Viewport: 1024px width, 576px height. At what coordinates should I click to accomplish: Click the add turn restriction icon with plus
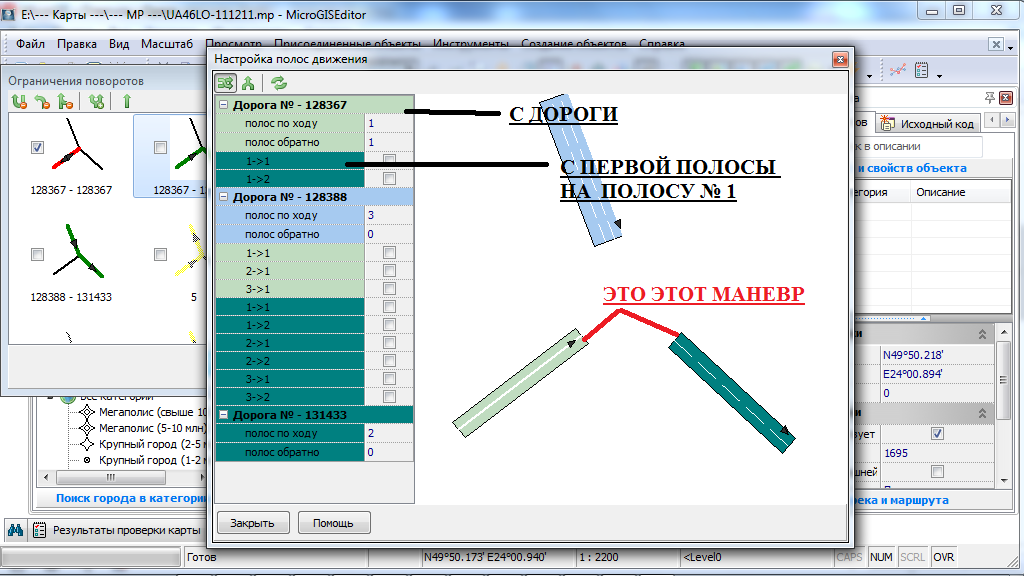(x=96, y=101)
